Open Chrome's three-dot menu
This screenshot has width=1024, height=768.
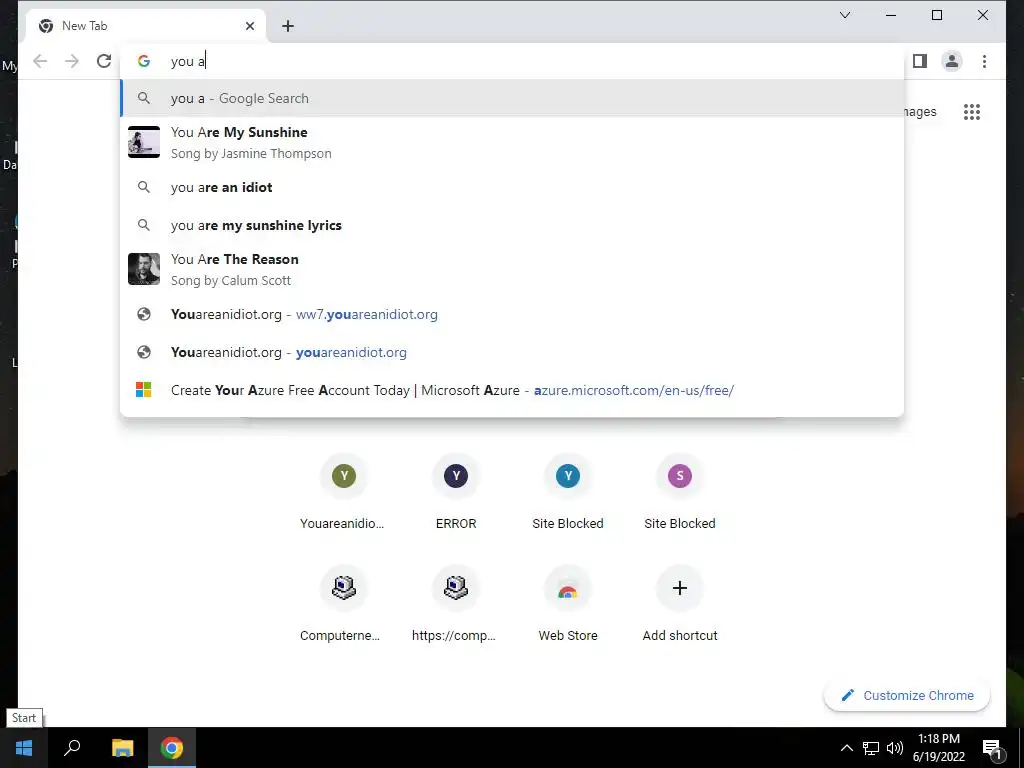pos(984,61)
